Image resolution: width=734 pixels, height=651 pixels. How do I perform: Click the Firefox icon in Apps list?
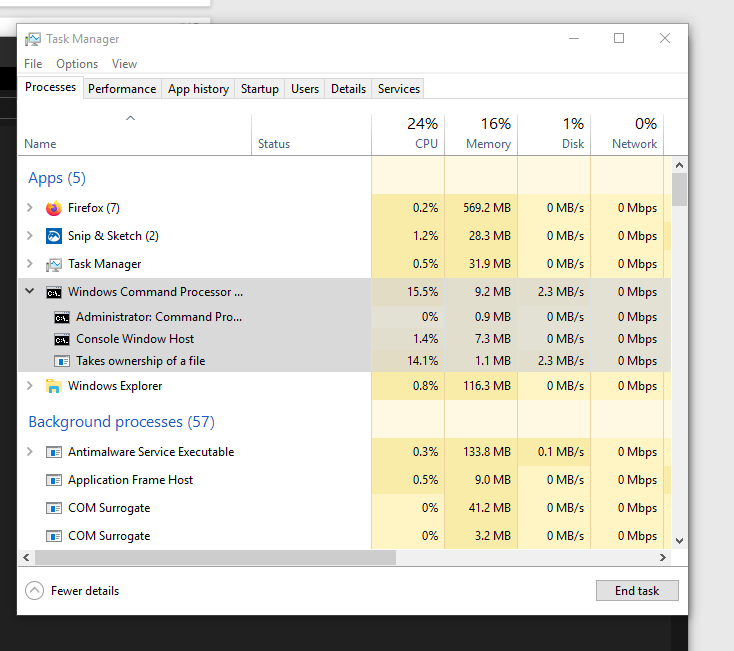pyautogui.click(x=54, y=208)
